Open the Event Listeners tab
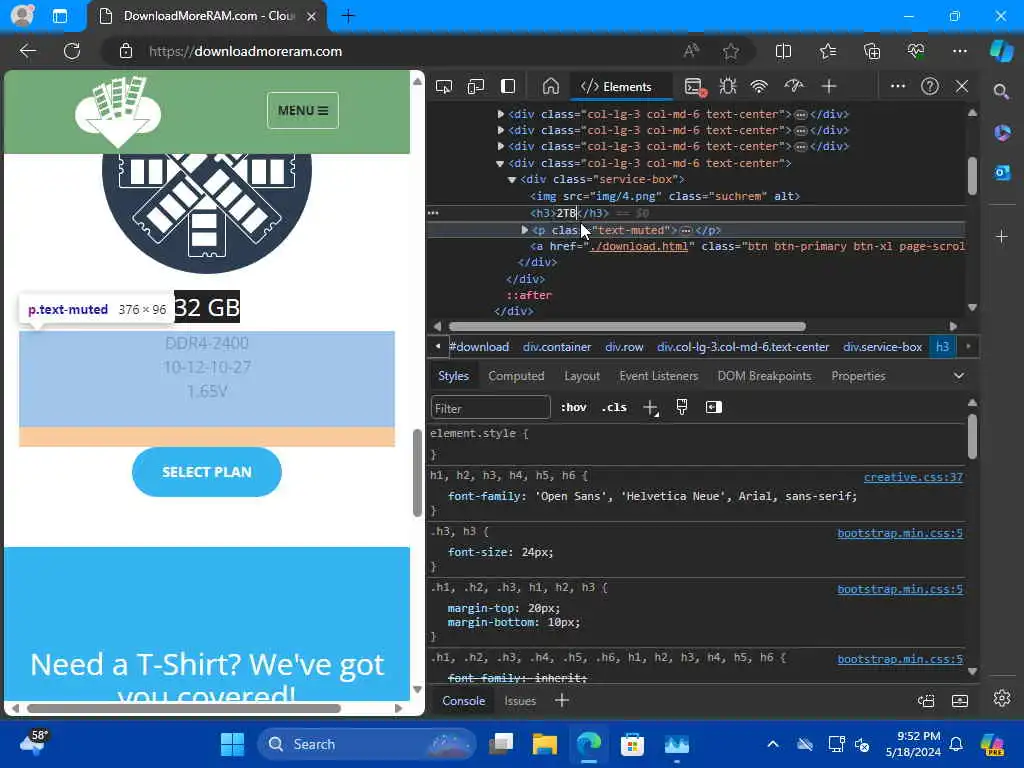 tap(658, 376)
